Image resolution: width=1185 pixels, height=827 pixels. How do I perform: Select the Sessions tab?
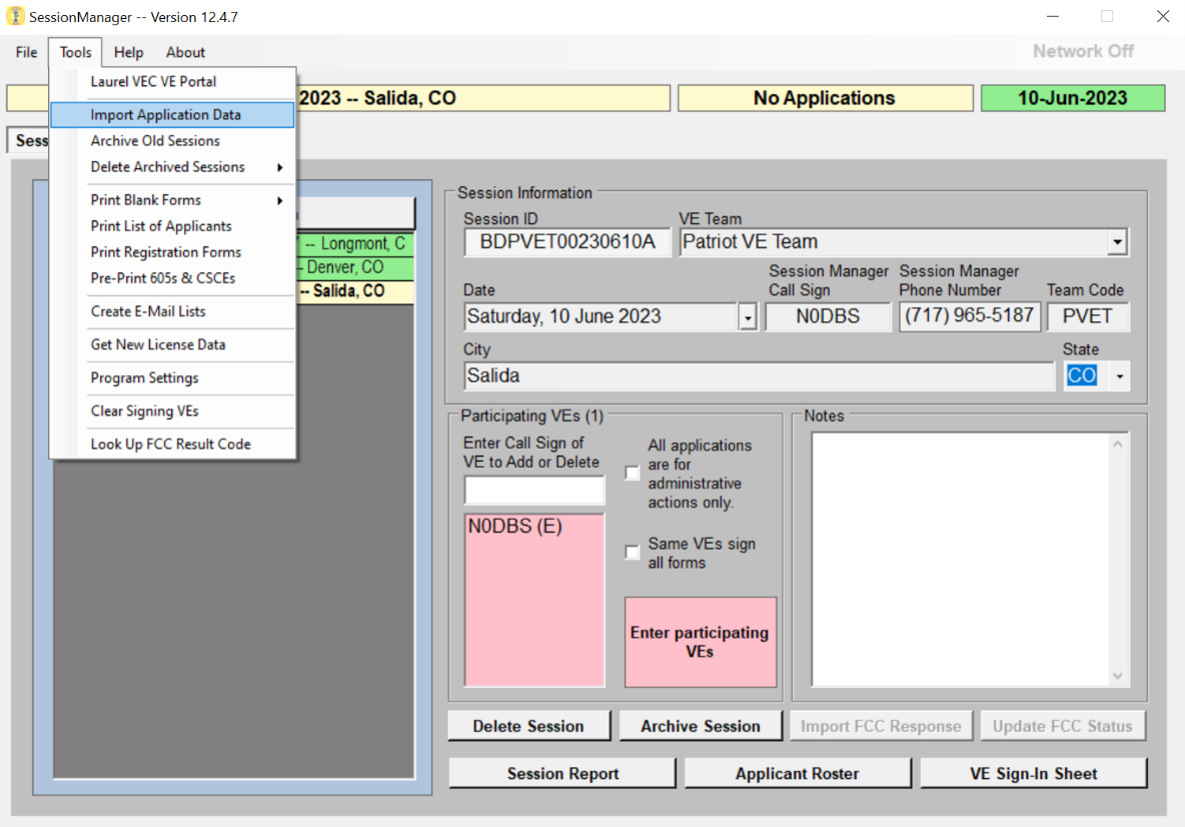pyautogui.click(x=29, y=141)
